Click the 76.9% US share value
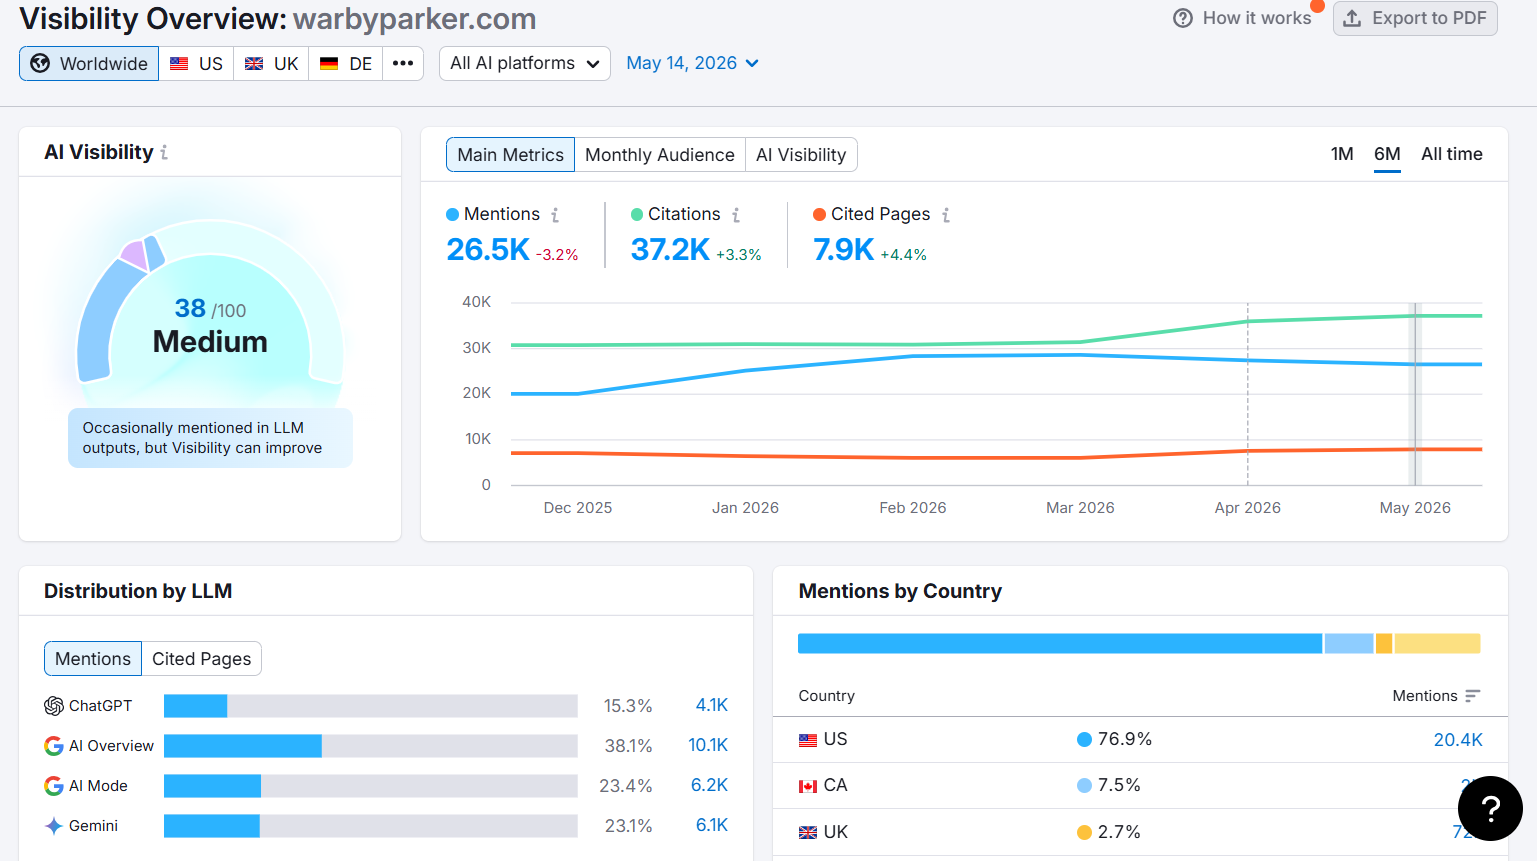 (x=1125, y=739)
